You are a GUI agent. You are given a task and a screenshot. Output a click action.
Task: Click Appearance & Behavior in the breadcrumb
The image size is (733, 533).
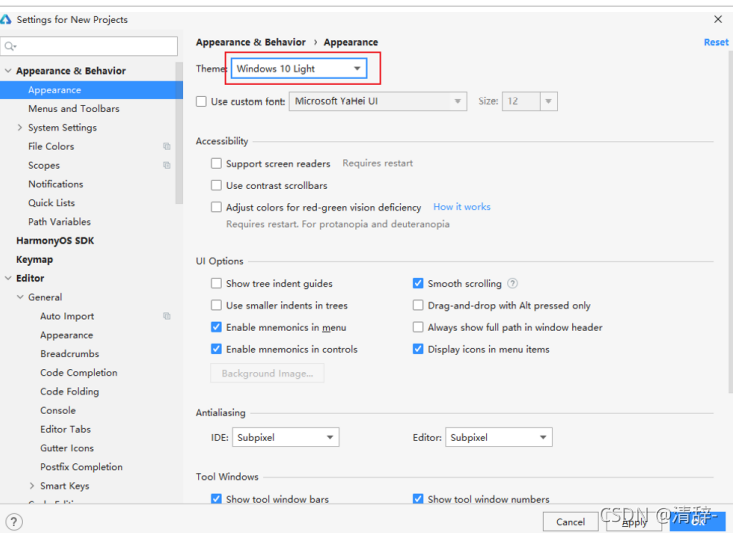pyautogui.click(x=251, y=42)
